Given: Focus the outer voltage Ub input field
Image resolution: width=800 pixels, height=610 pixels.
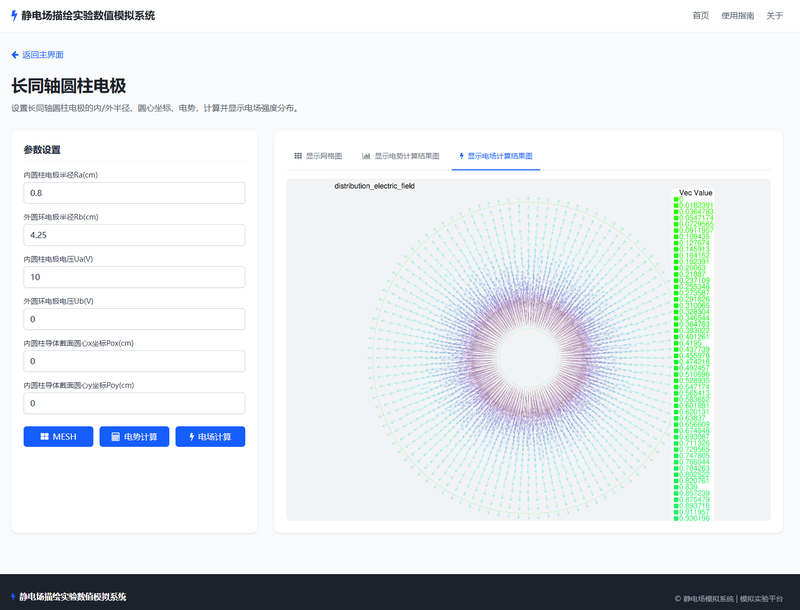Looking at the screenshot, I should click(134, 319).
